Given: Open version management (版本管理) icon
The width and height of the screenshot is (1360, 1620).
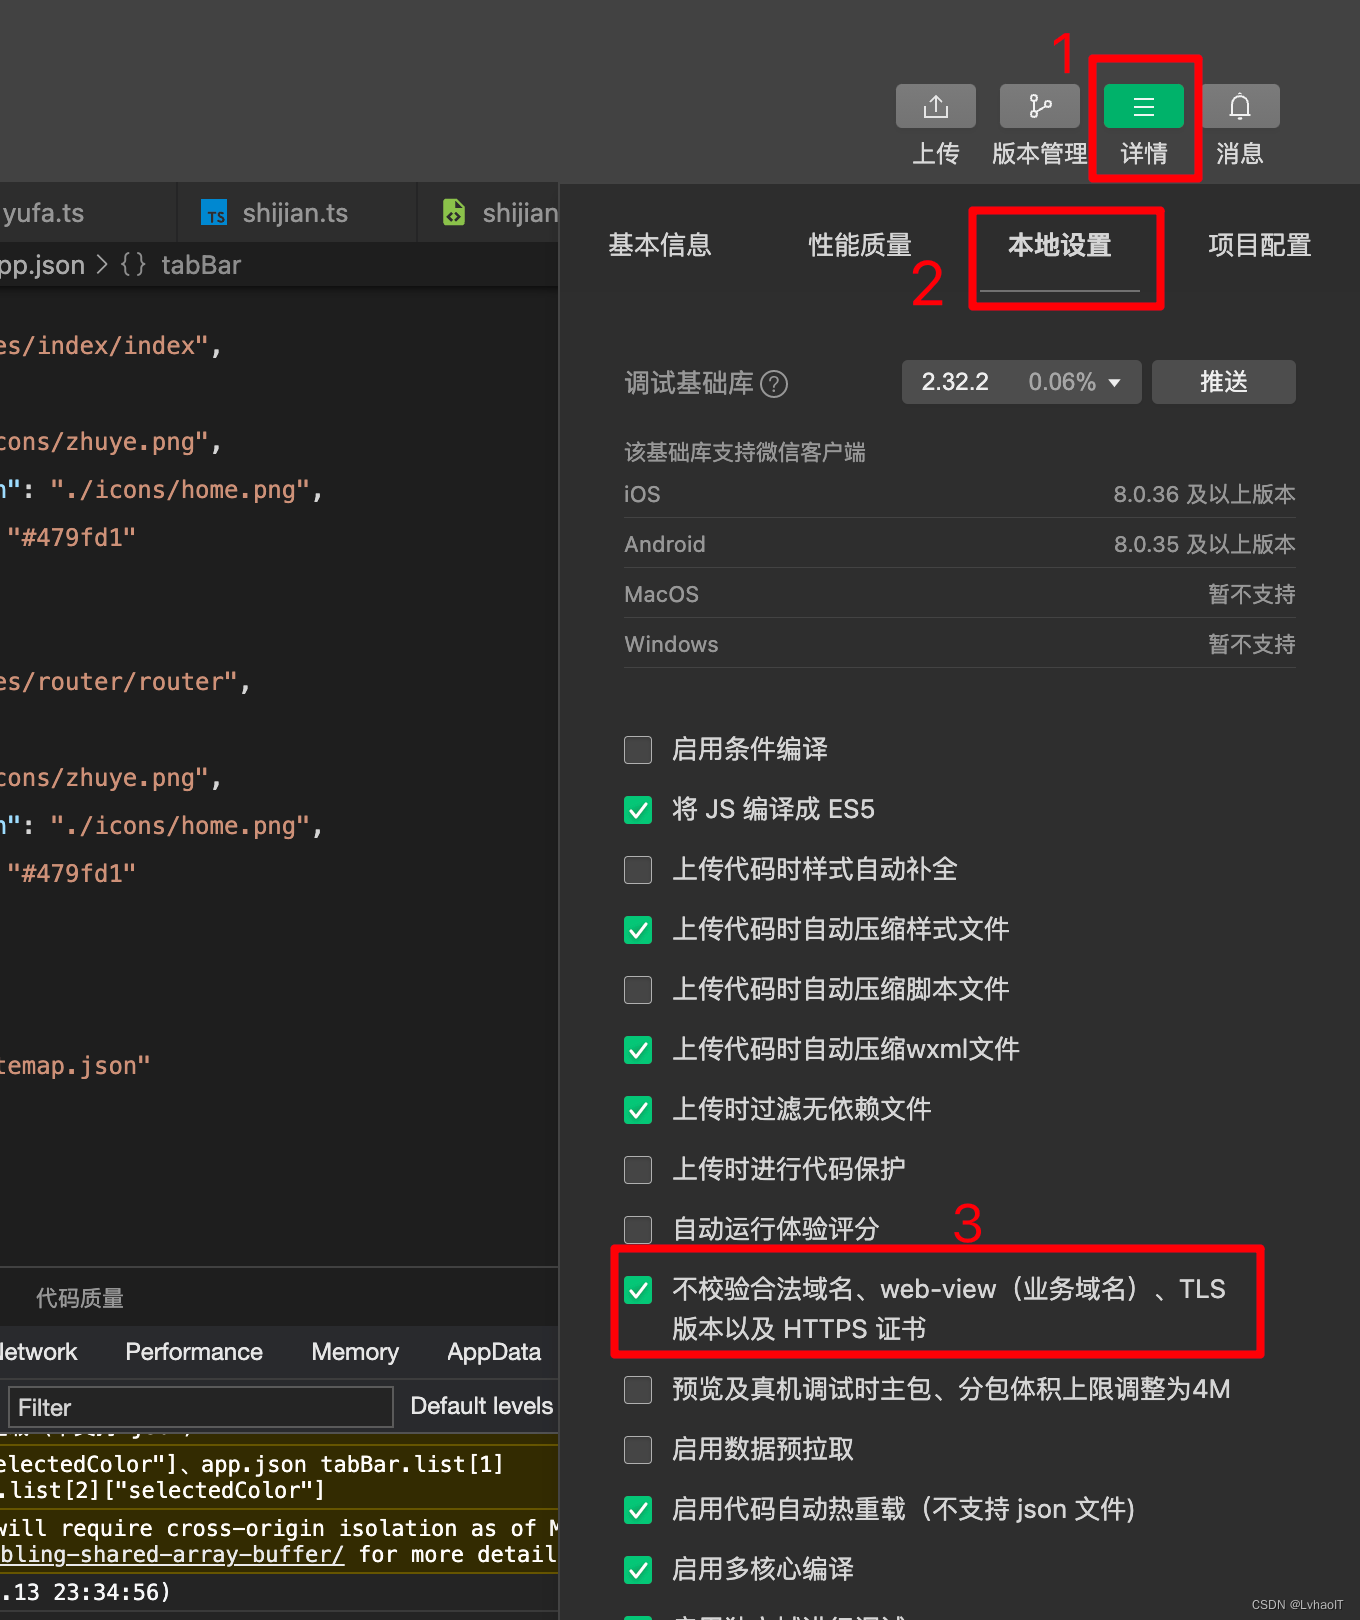Looking at the screenshot, I should (1040, 106).
